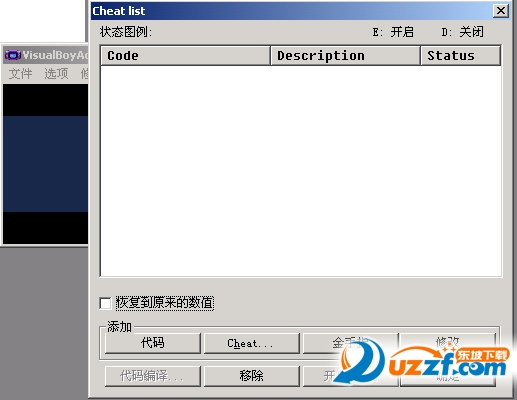Click the Code column header

coord(185,56)
